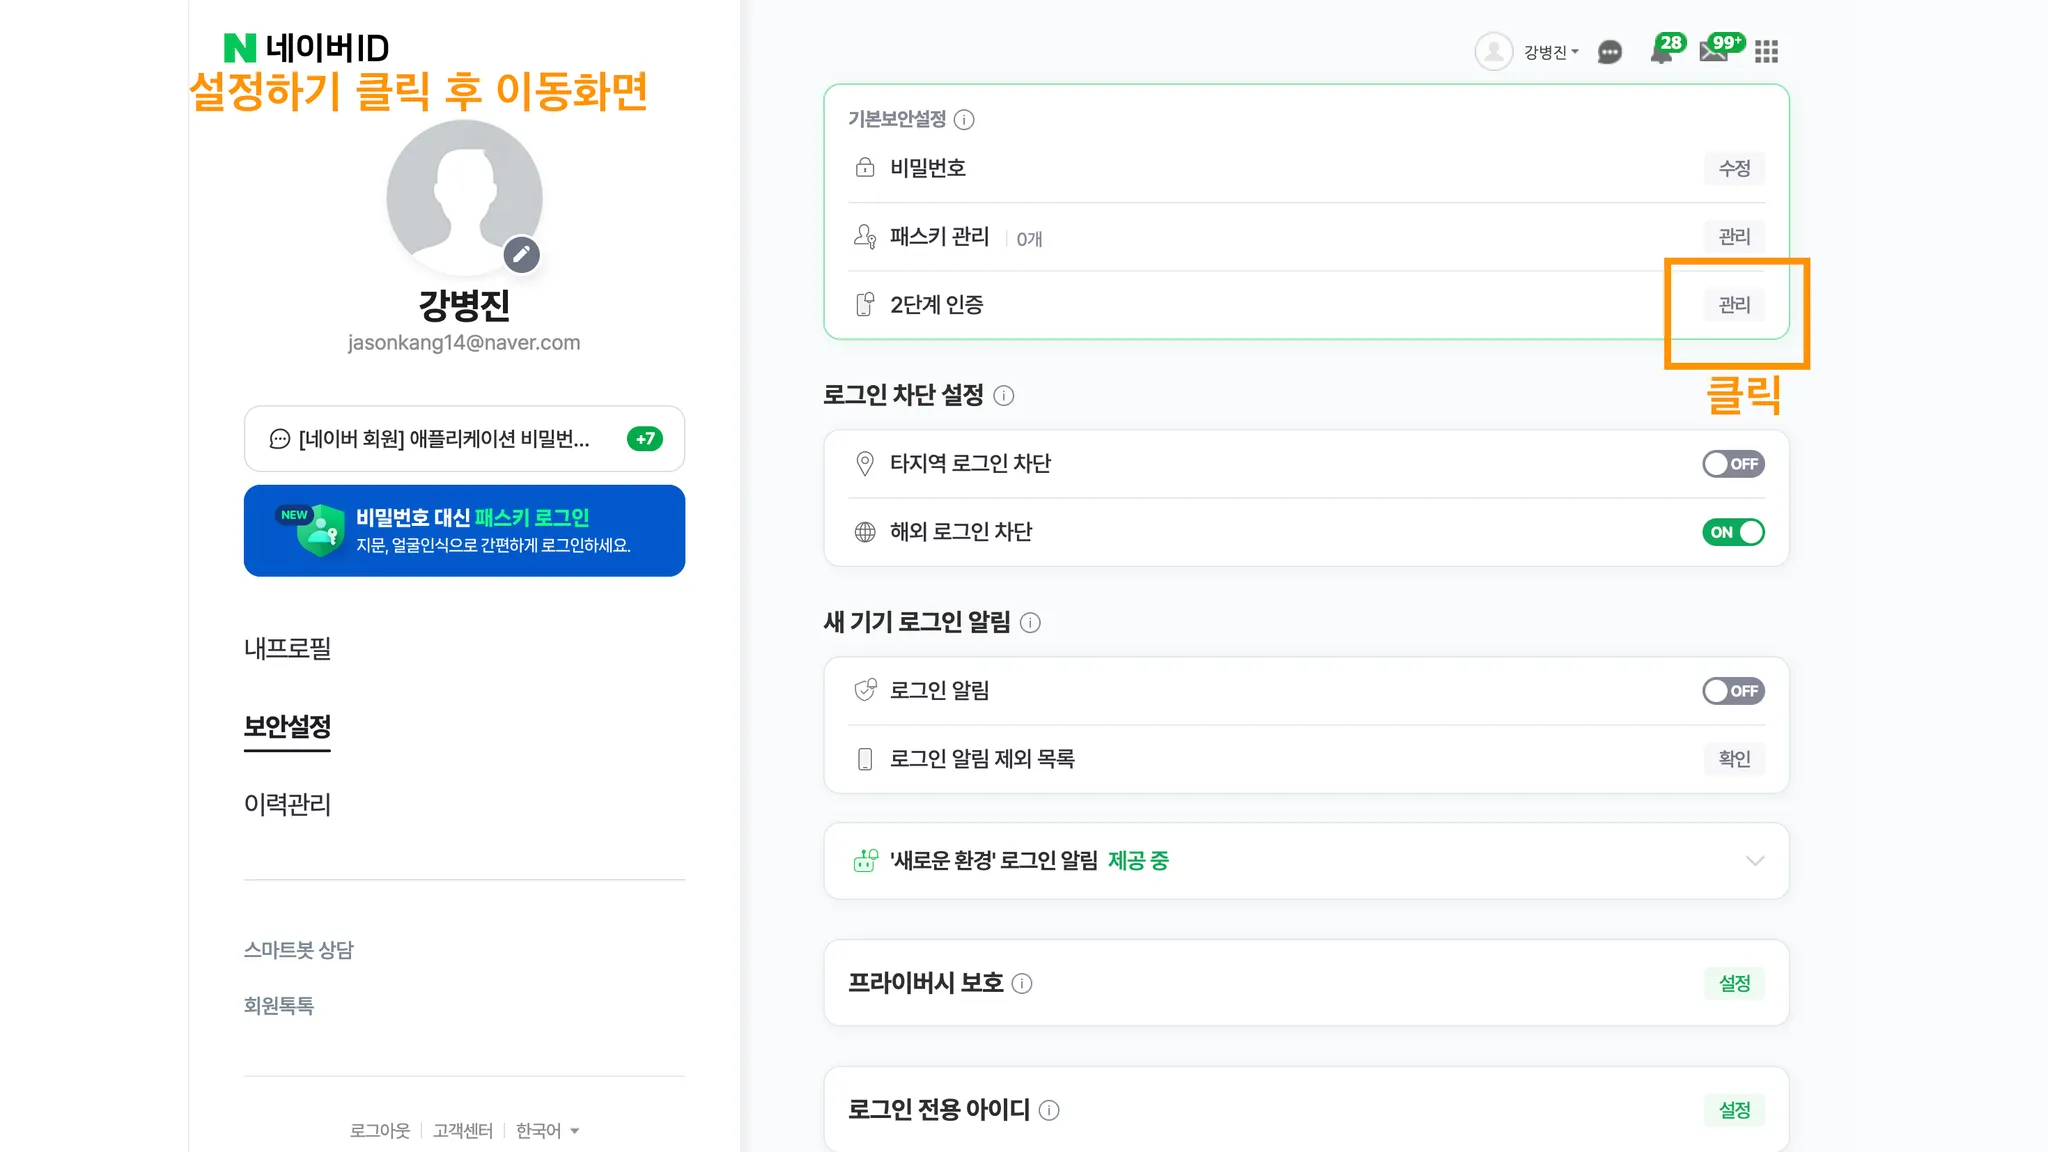Show info for 로그인 전용 아이디

pyautogui.click(x=1049, y=1110)
